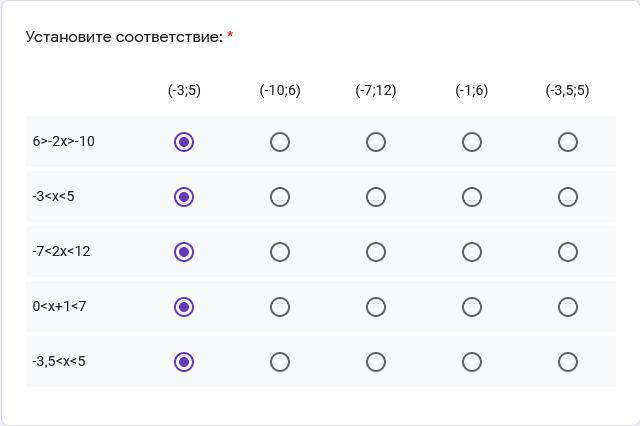
Task: Select (-7;12) for row -7<2x<12
Action: (x=376, y=252)
